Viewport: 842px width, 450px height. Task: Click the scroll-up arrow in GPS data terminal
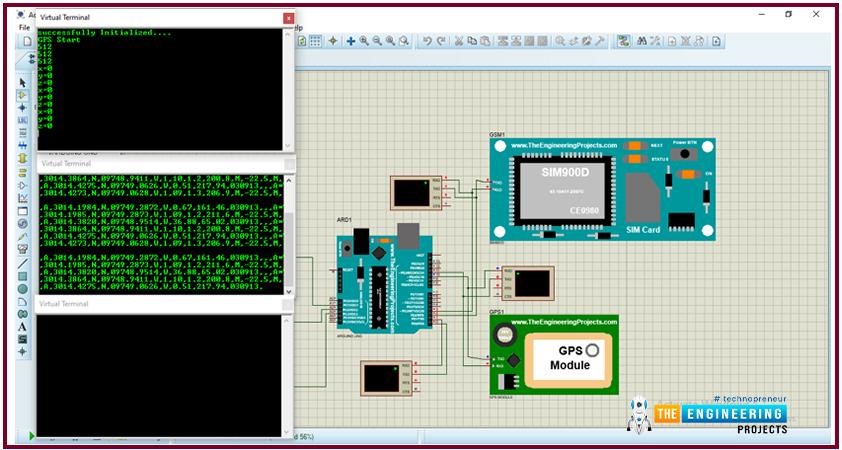[289, 180]
